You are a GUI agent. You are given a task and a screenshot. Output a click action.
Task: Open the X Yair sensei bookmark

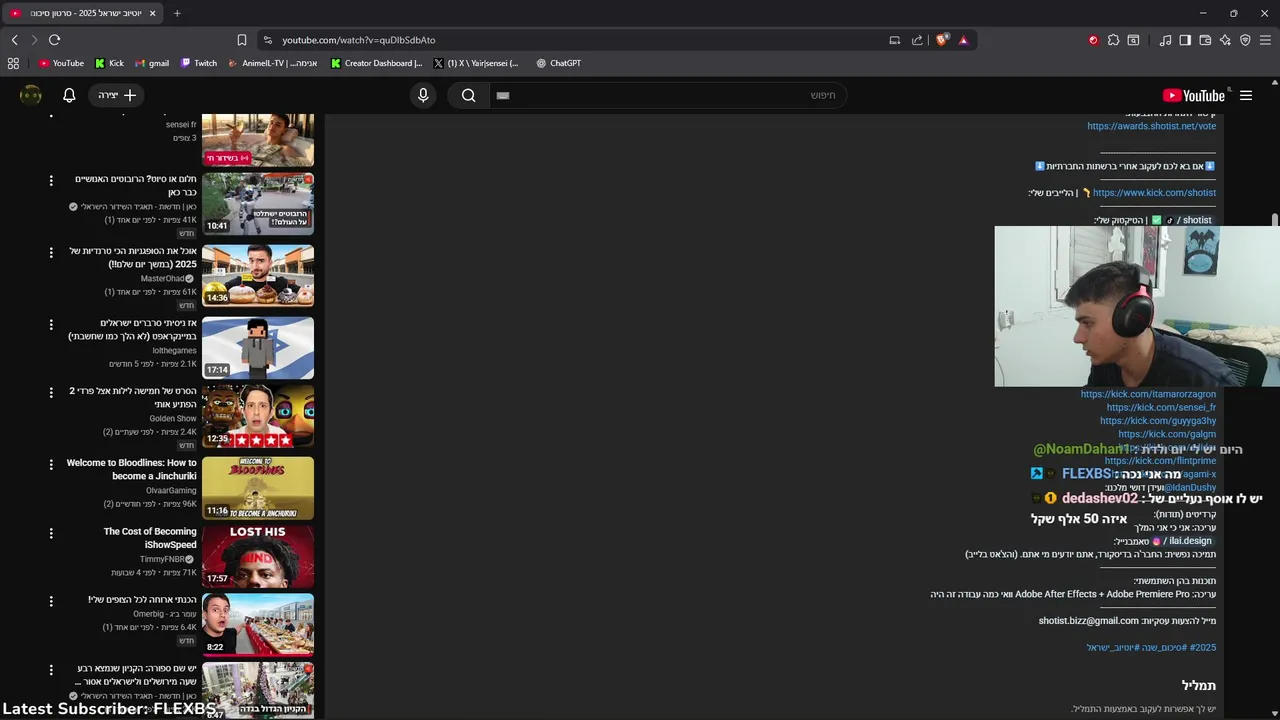pyautogui.click(x=476, y=63)
